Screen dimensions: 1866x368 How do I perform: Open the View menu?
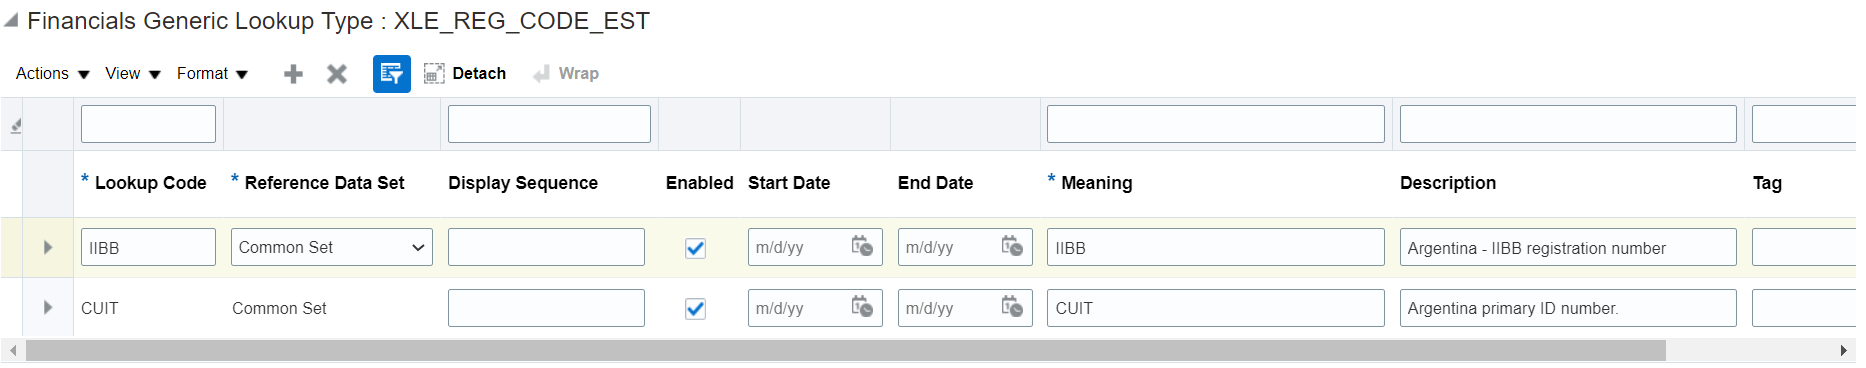pyautogui.click(x=133, y=74)
